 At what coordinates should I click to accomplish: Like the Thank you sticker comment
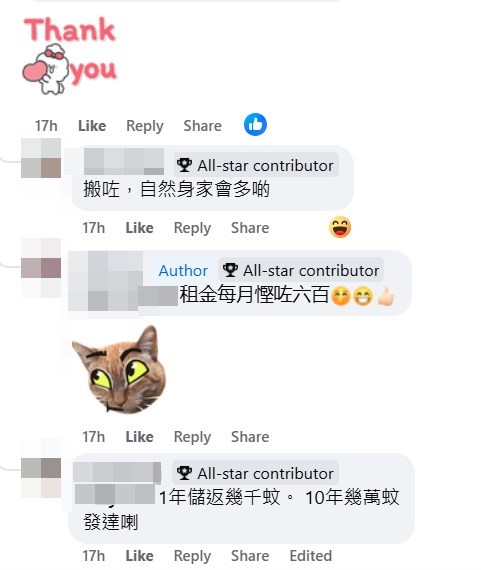click(92, 126)
